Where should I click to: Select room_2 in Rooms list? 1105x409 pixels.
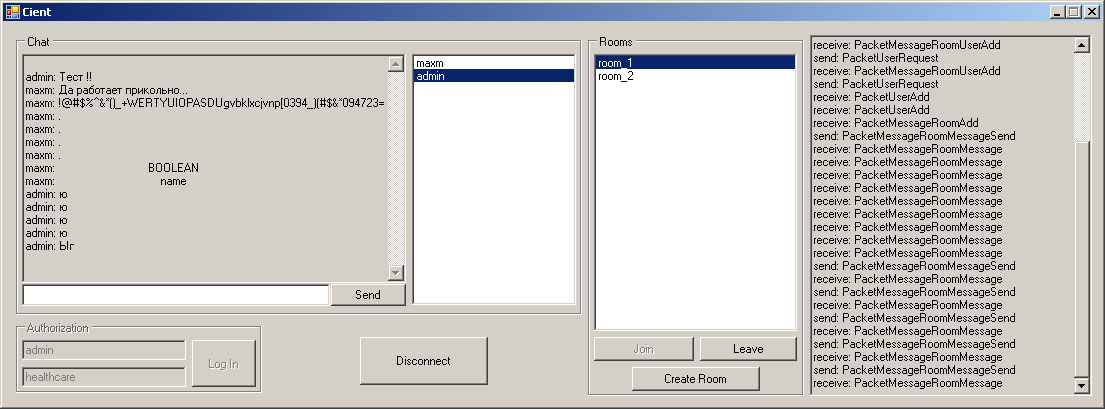point(615,76)
